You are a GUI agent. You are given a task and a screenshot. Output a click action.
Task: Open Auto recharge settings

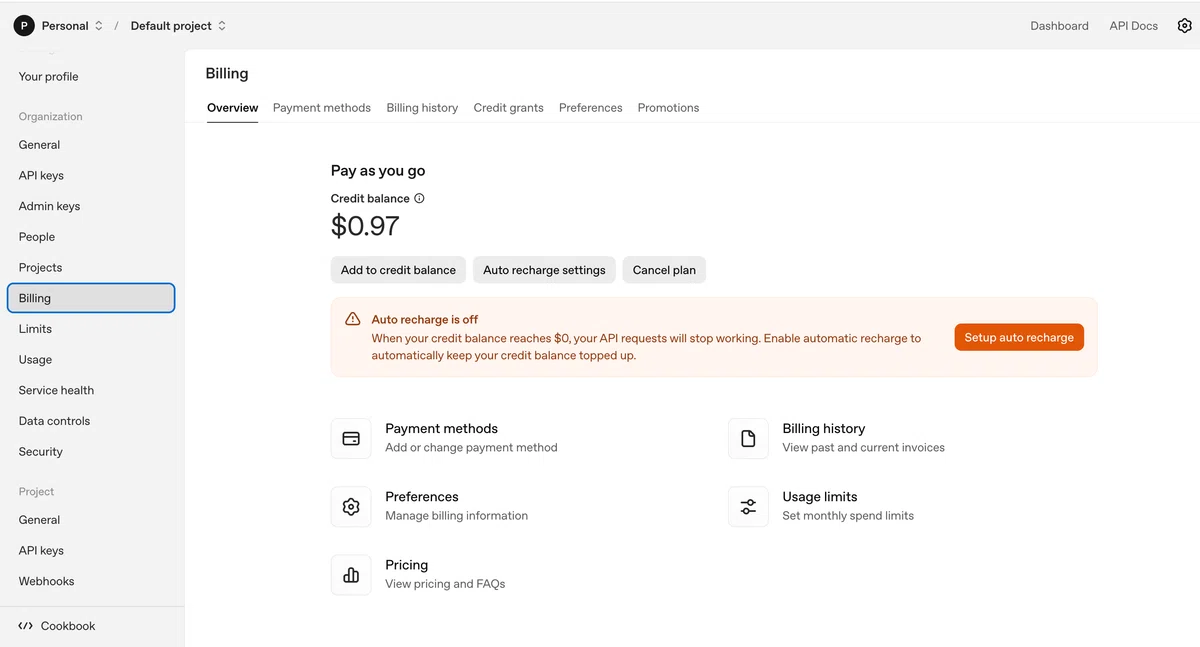[x=544, y=270]
